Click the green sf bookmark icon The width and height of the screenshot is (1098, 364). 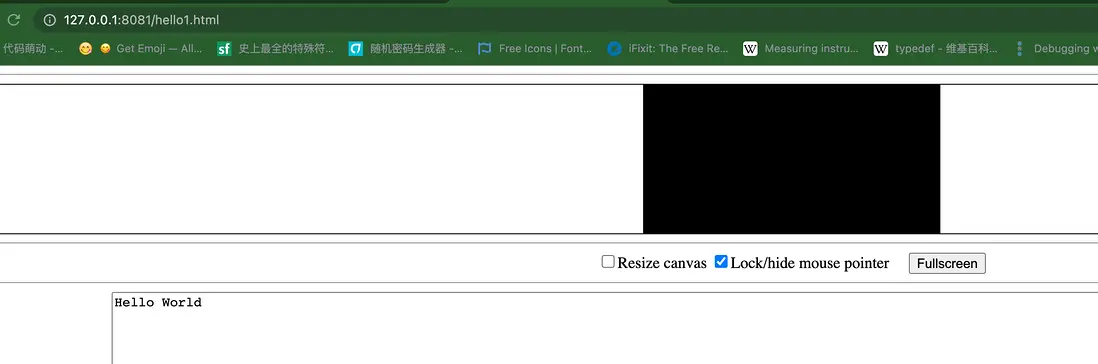click(224, 49)
